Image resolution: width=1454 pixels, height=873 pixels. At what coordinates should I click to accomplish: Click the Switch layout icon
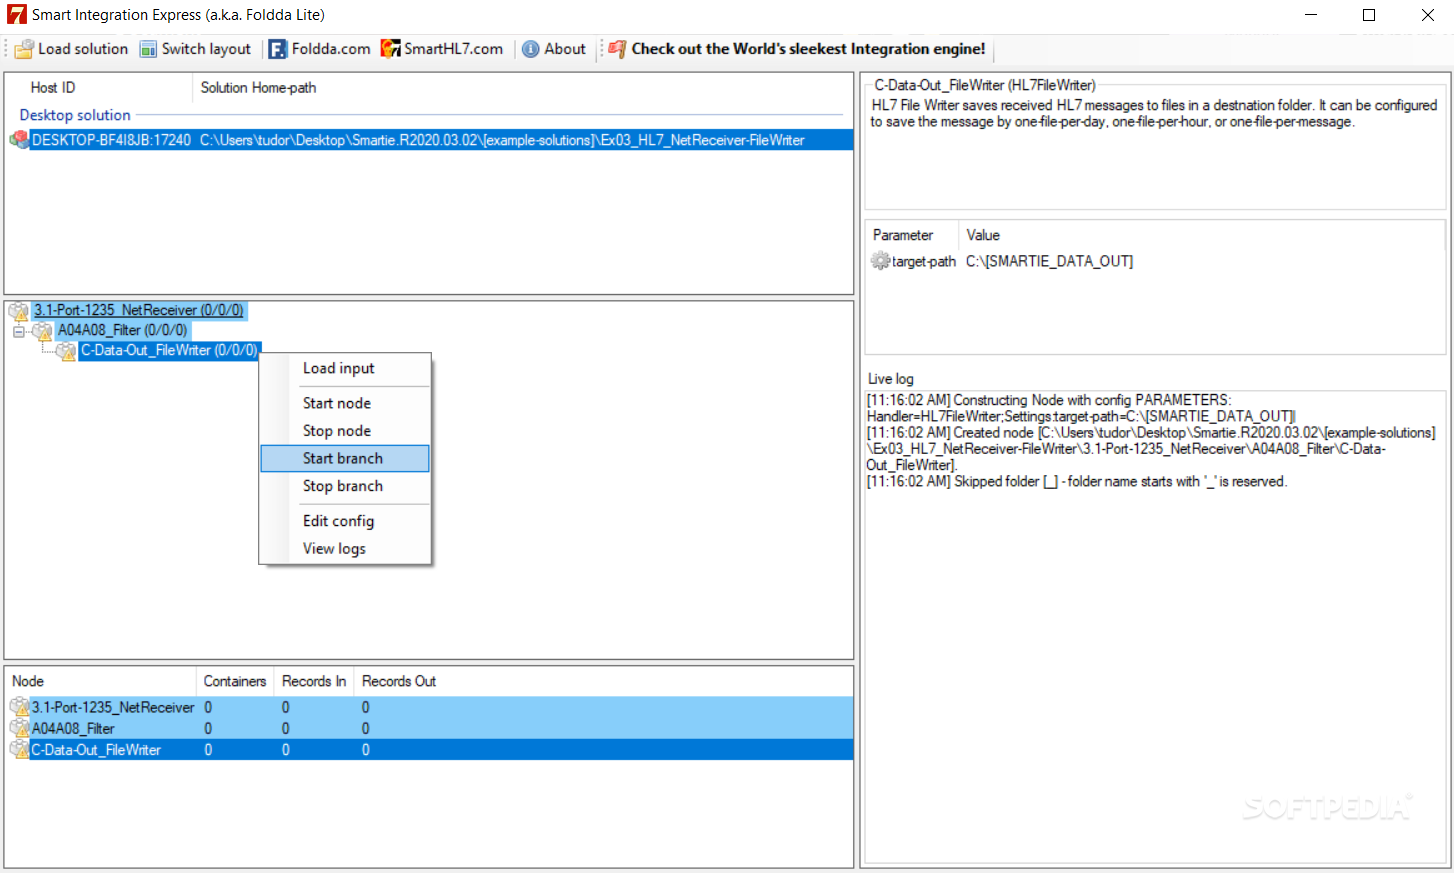(x=148, y=49)
